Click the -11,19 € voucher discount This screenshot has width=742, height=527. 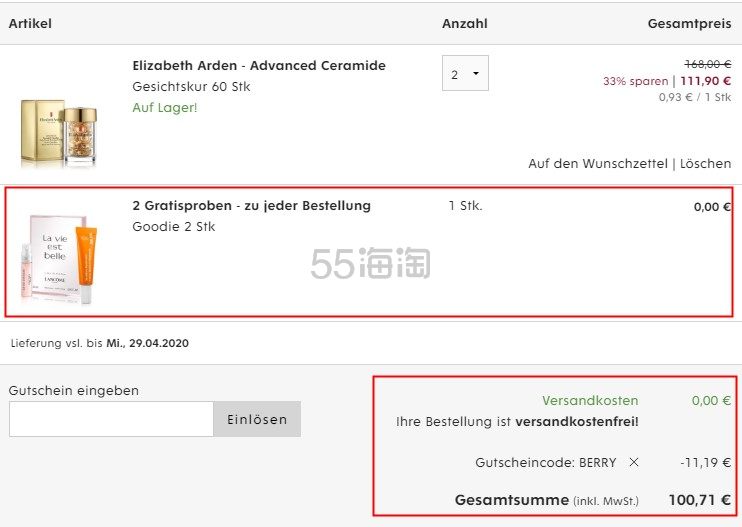click(706, 463)
